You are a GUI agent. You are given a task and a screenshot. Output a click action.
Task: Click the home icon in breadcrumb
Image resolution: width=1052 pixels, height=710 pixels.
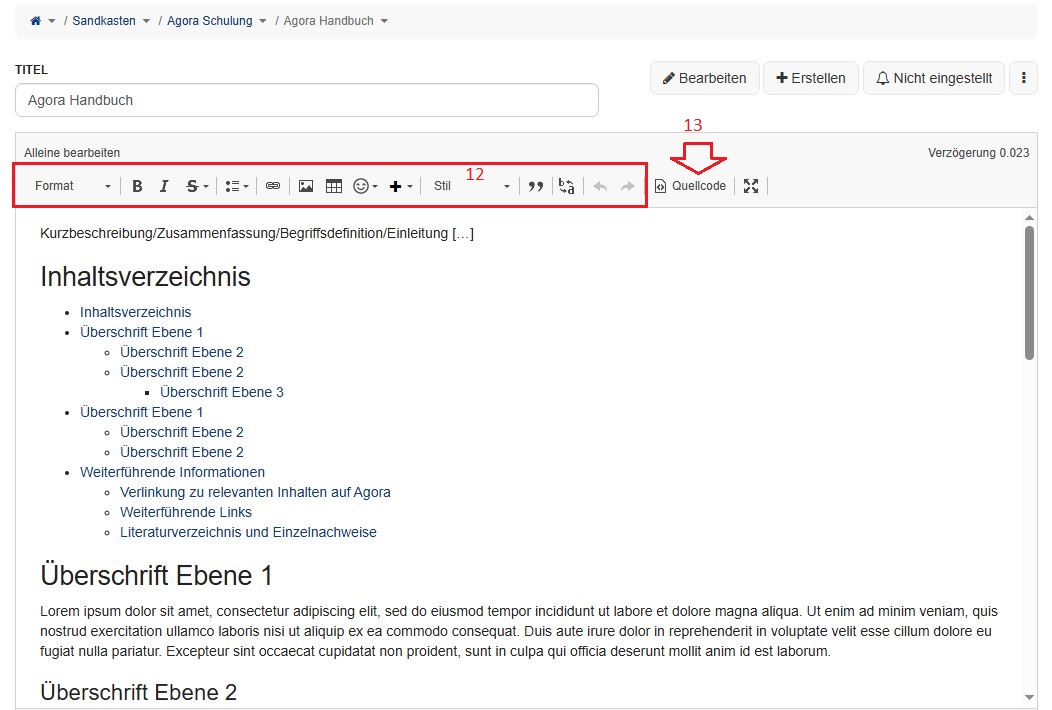[x=37, y=21]
